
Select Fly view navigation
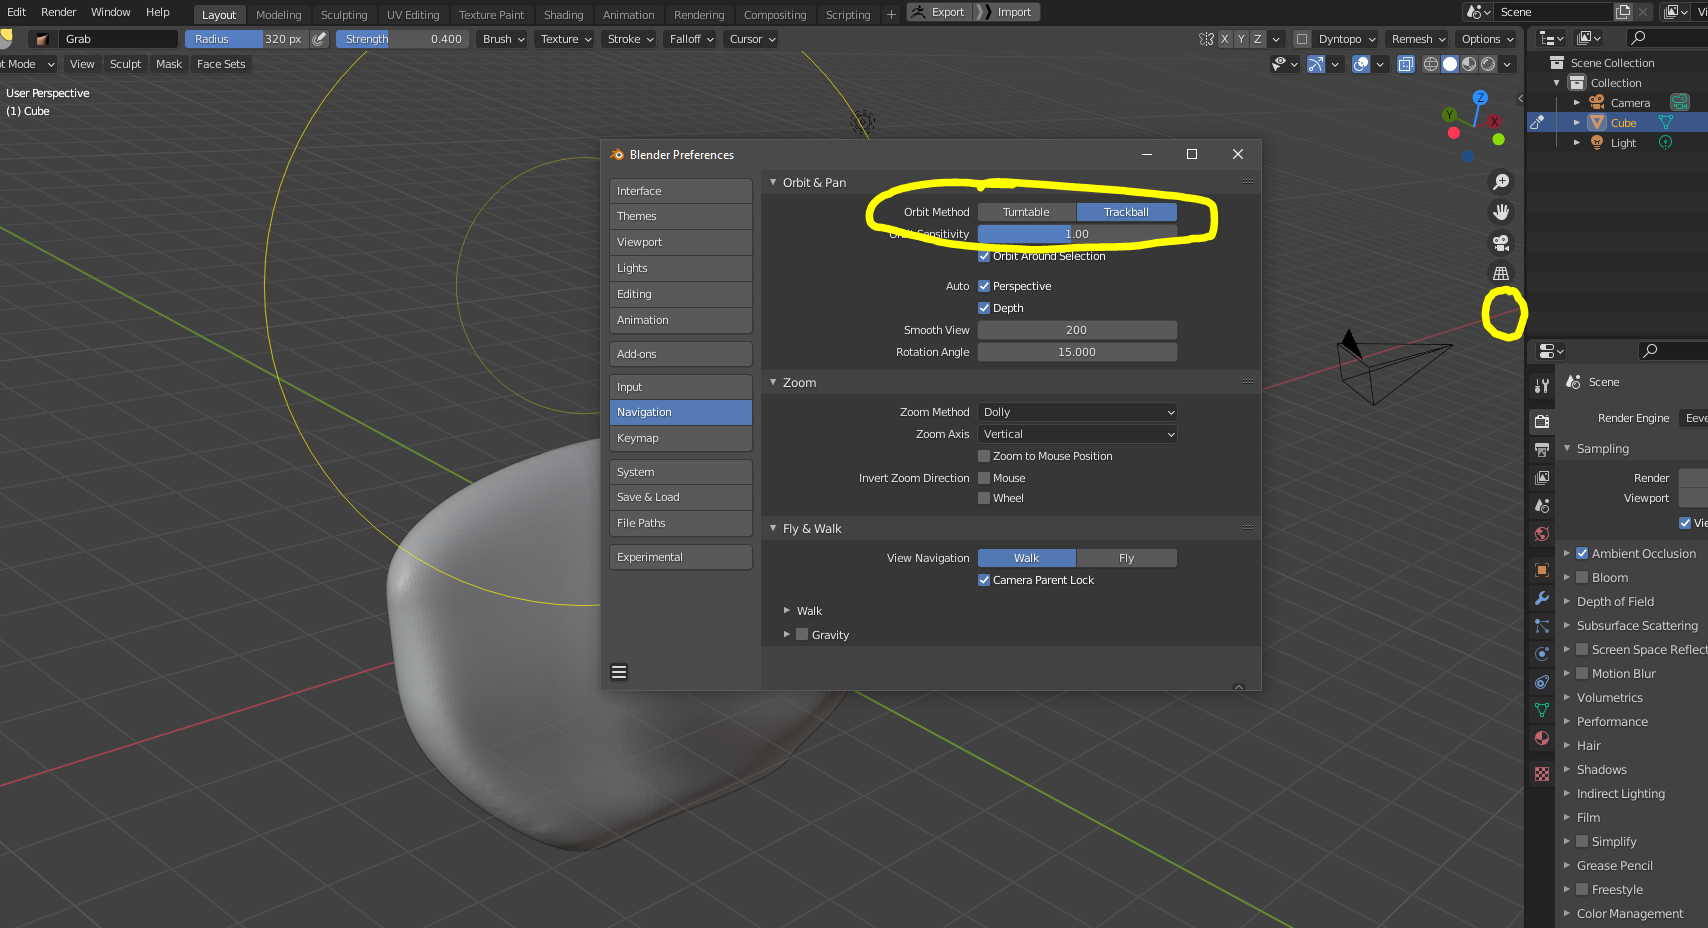(x=1127, y=558)
